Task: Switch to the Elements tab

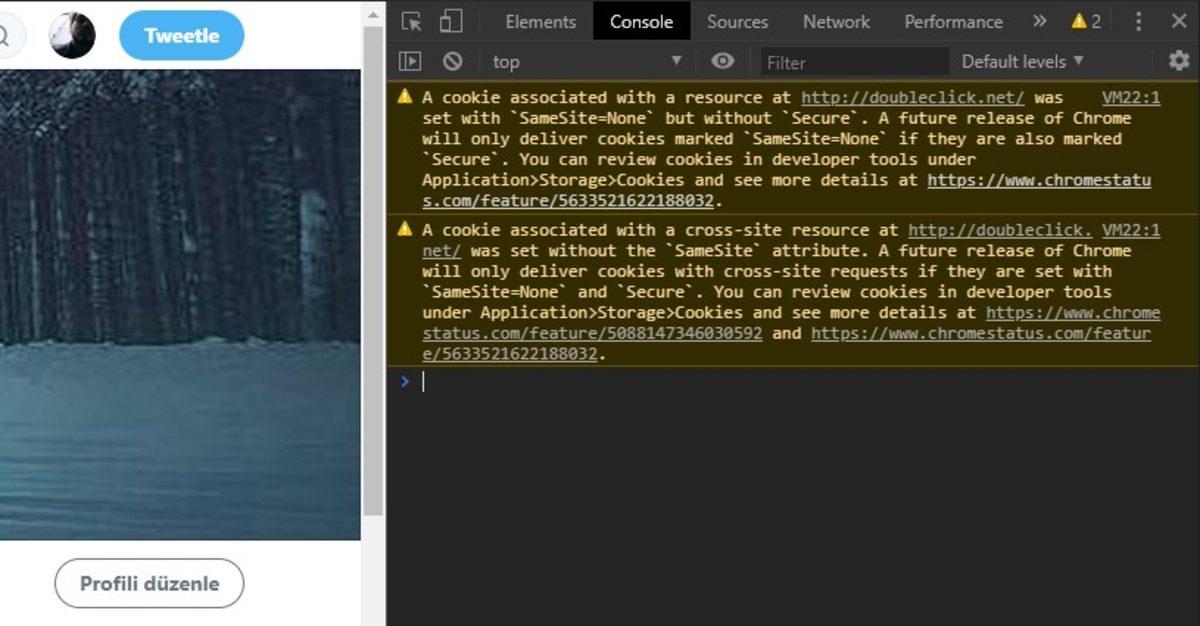Action: [540, 21]
